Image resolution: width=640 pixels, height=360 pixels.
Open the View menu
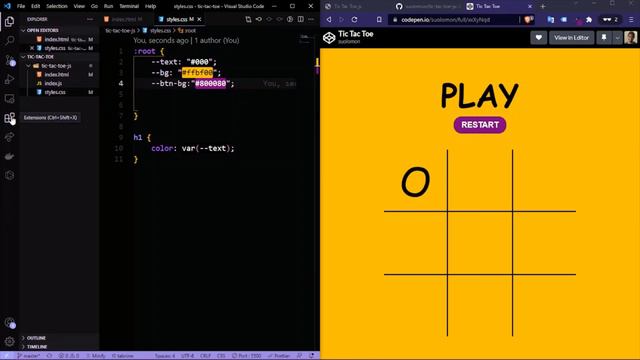pyautogui.click(x=79, y=6)
